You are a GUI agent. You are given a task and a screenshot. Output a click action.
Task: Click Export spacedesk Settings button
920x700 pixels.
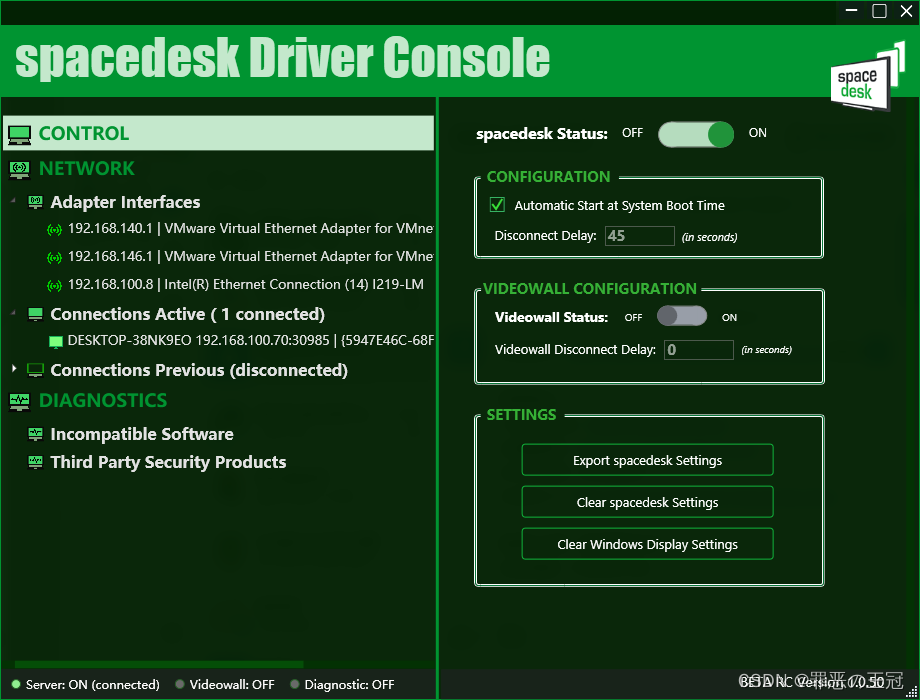click(x=647, y=460)
